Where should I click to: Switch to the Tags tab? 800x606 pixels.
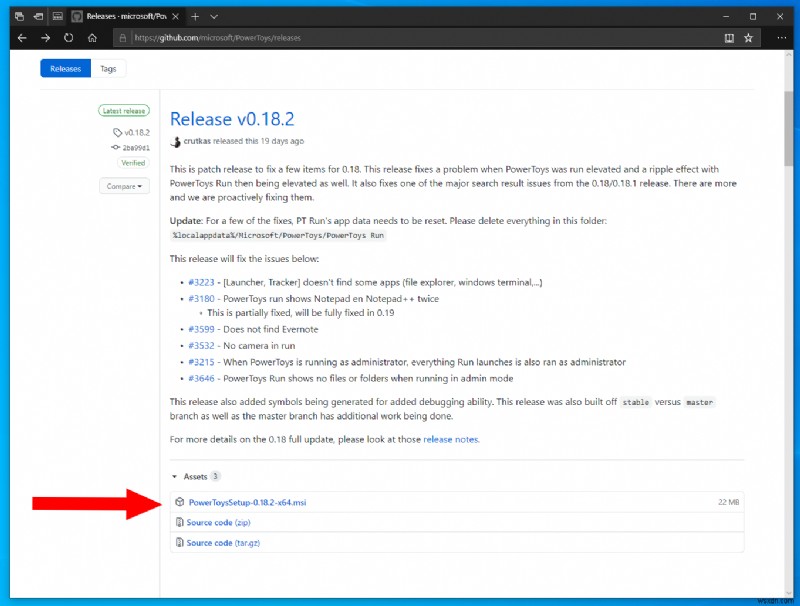108,68
